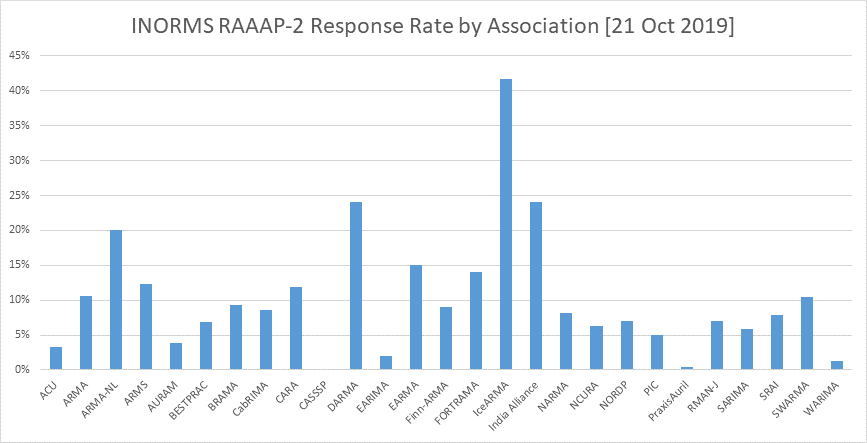Click the NORDP data bar

point(626,345)
